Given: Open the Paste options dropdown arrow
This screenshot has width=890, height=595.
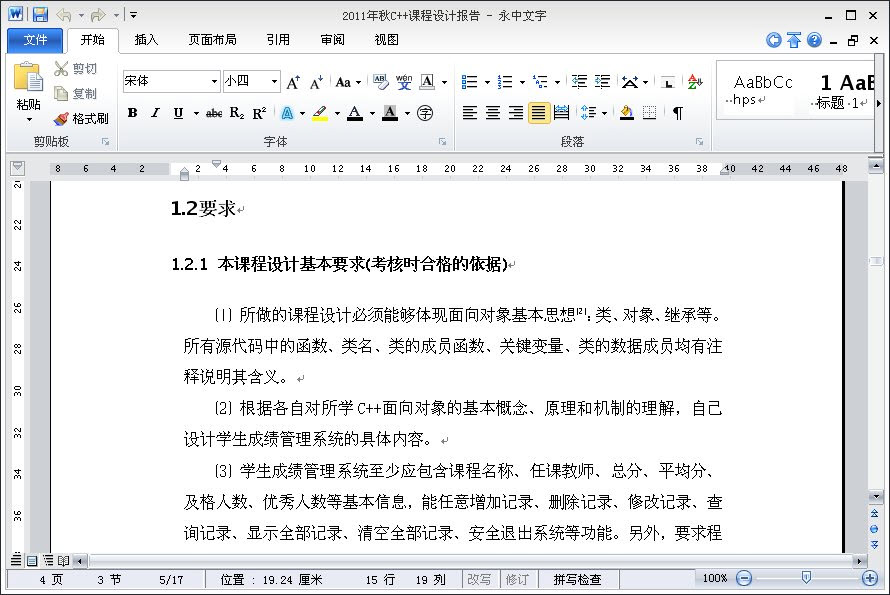Looking at the screenshot, I should tap(28, 119).
